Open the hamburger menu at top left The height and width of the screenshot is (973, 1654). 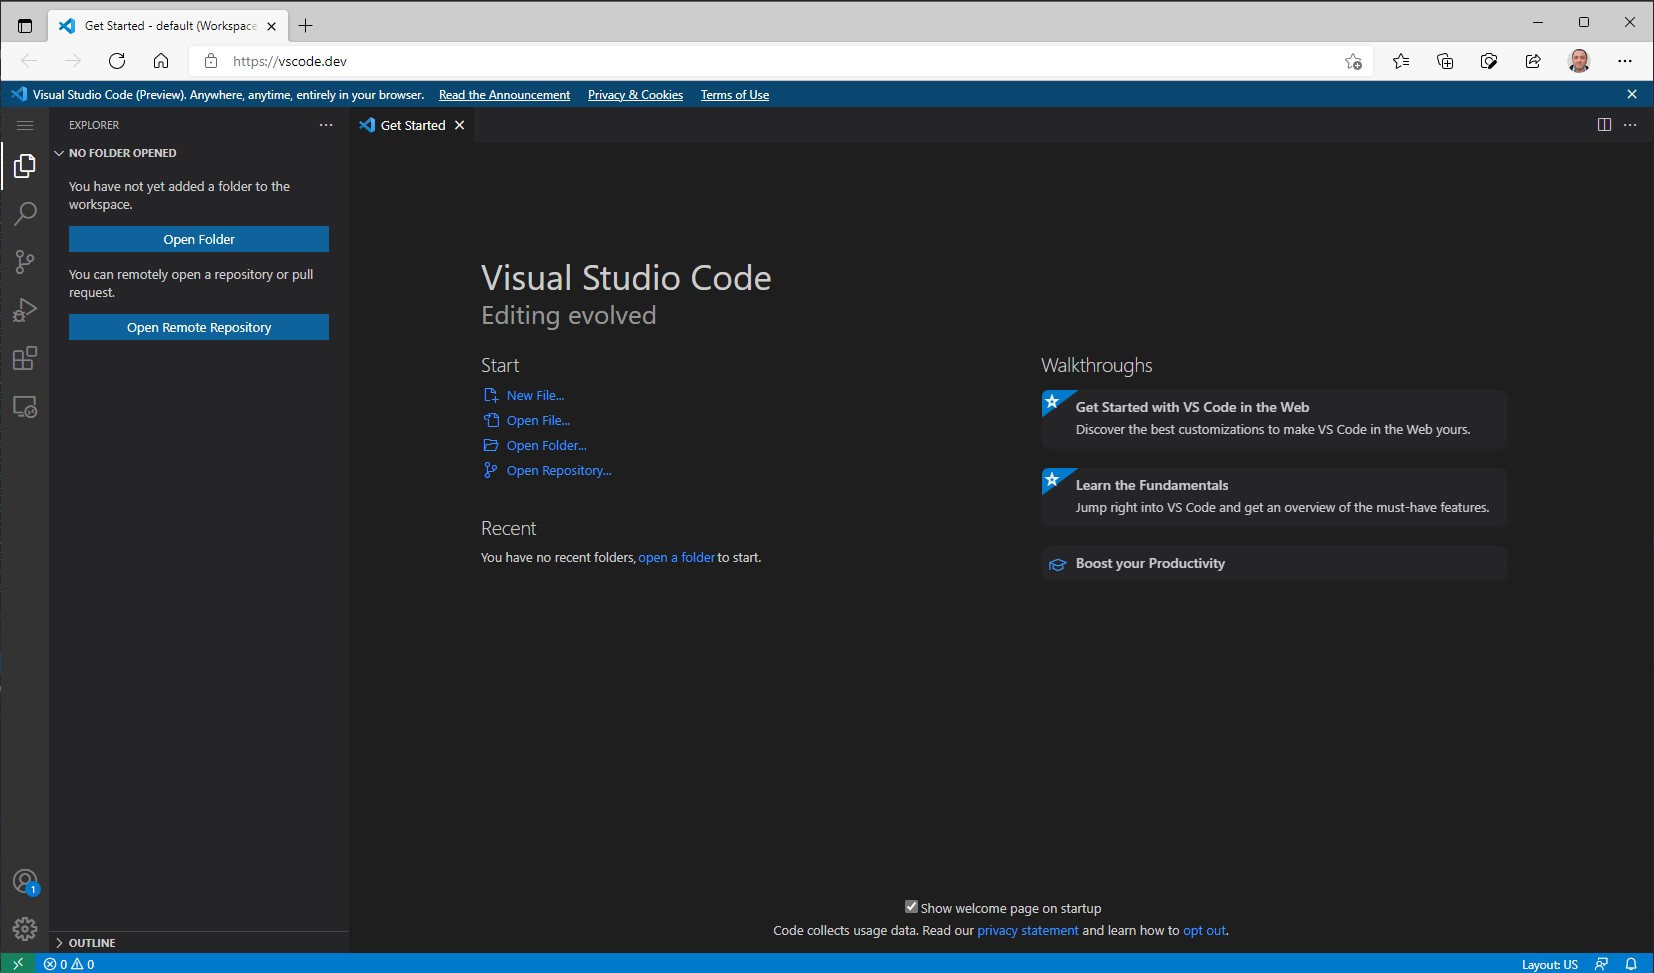point(25,125)
